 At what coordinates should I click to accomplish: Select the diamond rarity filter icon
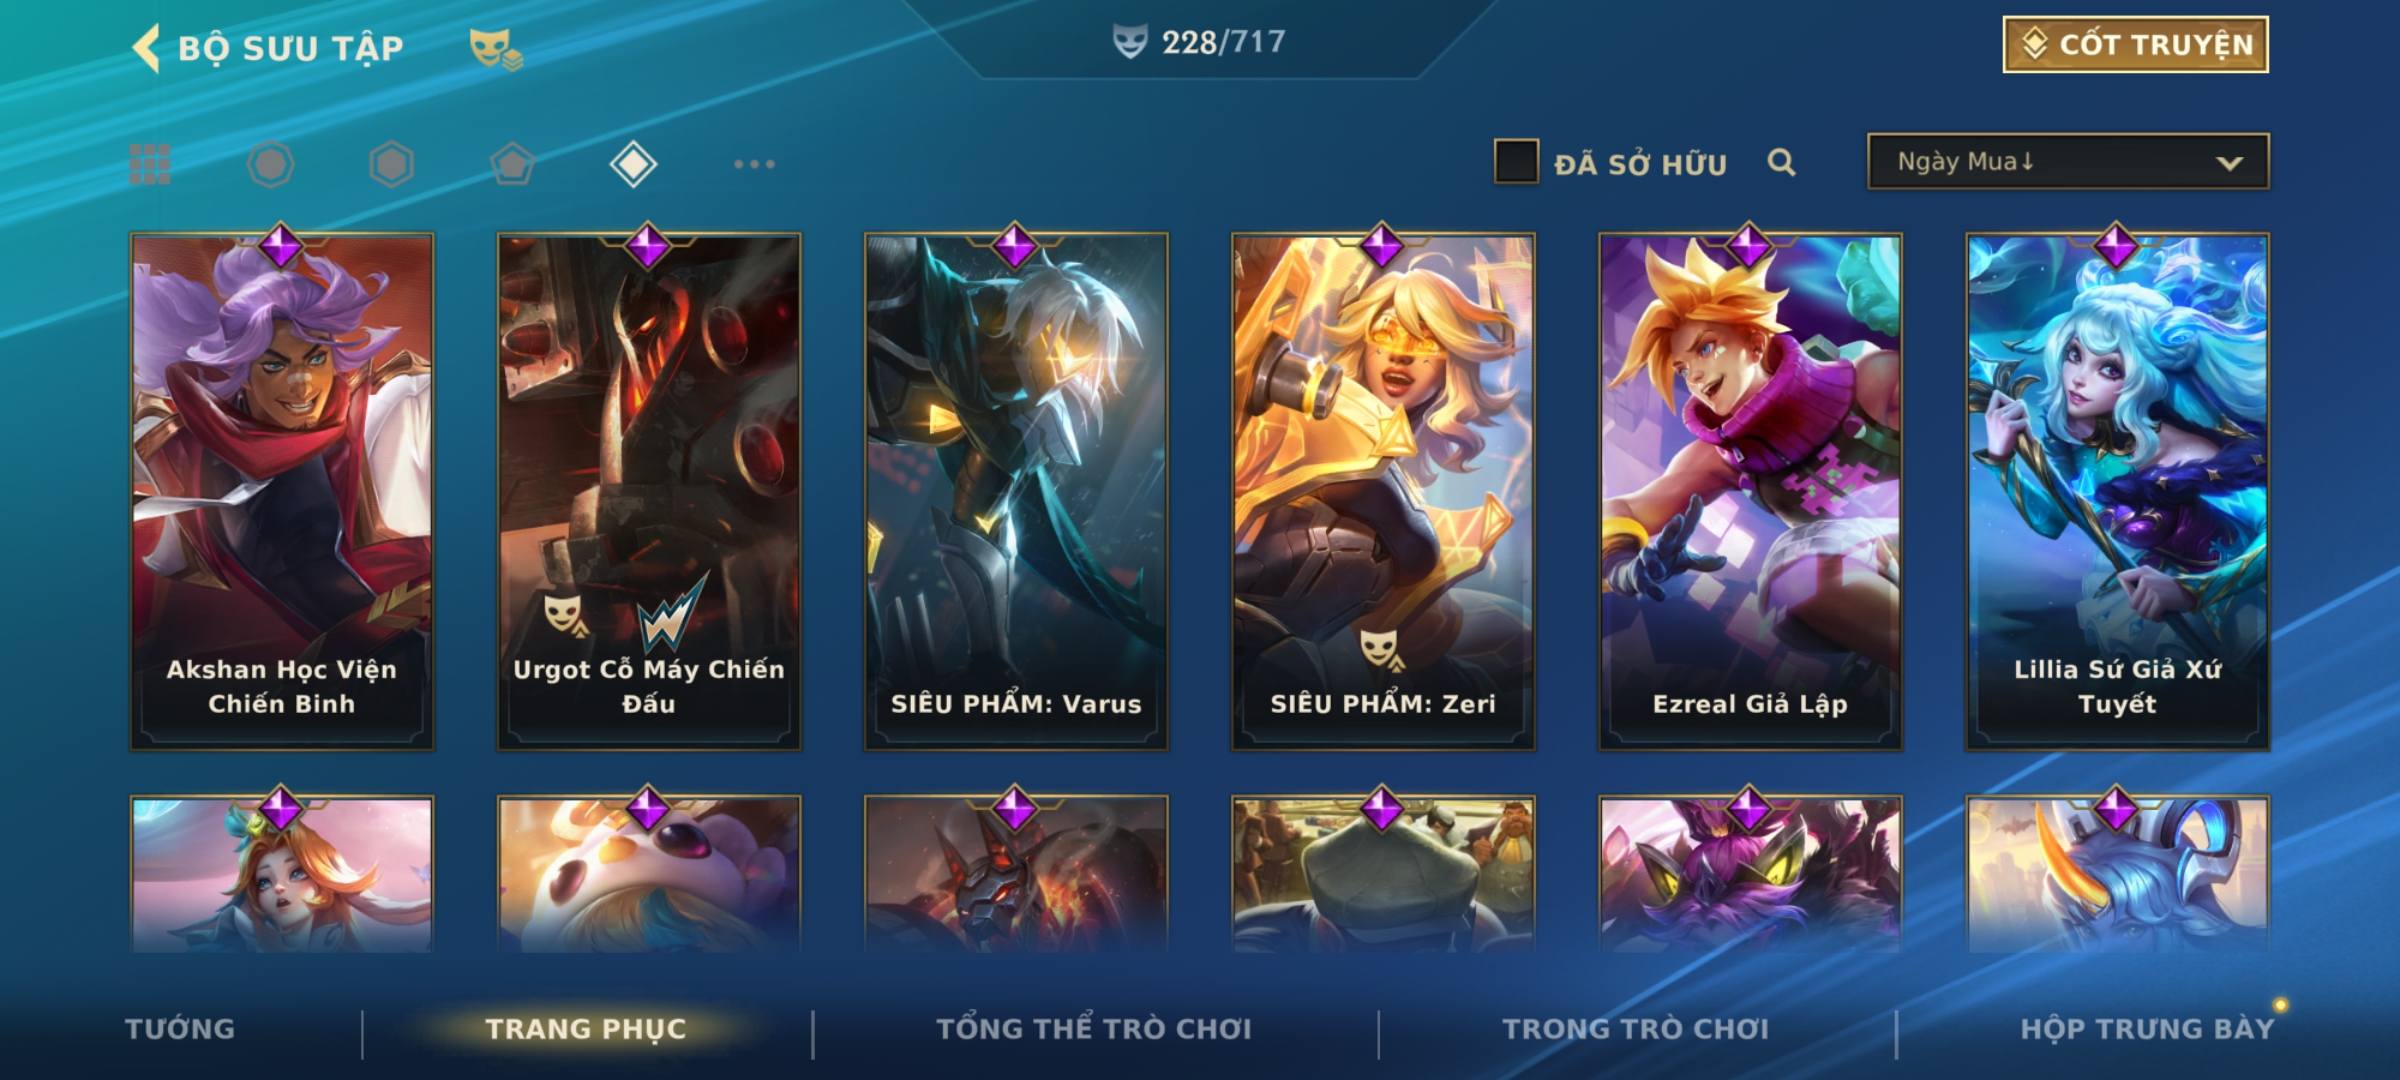pos(633,164)
